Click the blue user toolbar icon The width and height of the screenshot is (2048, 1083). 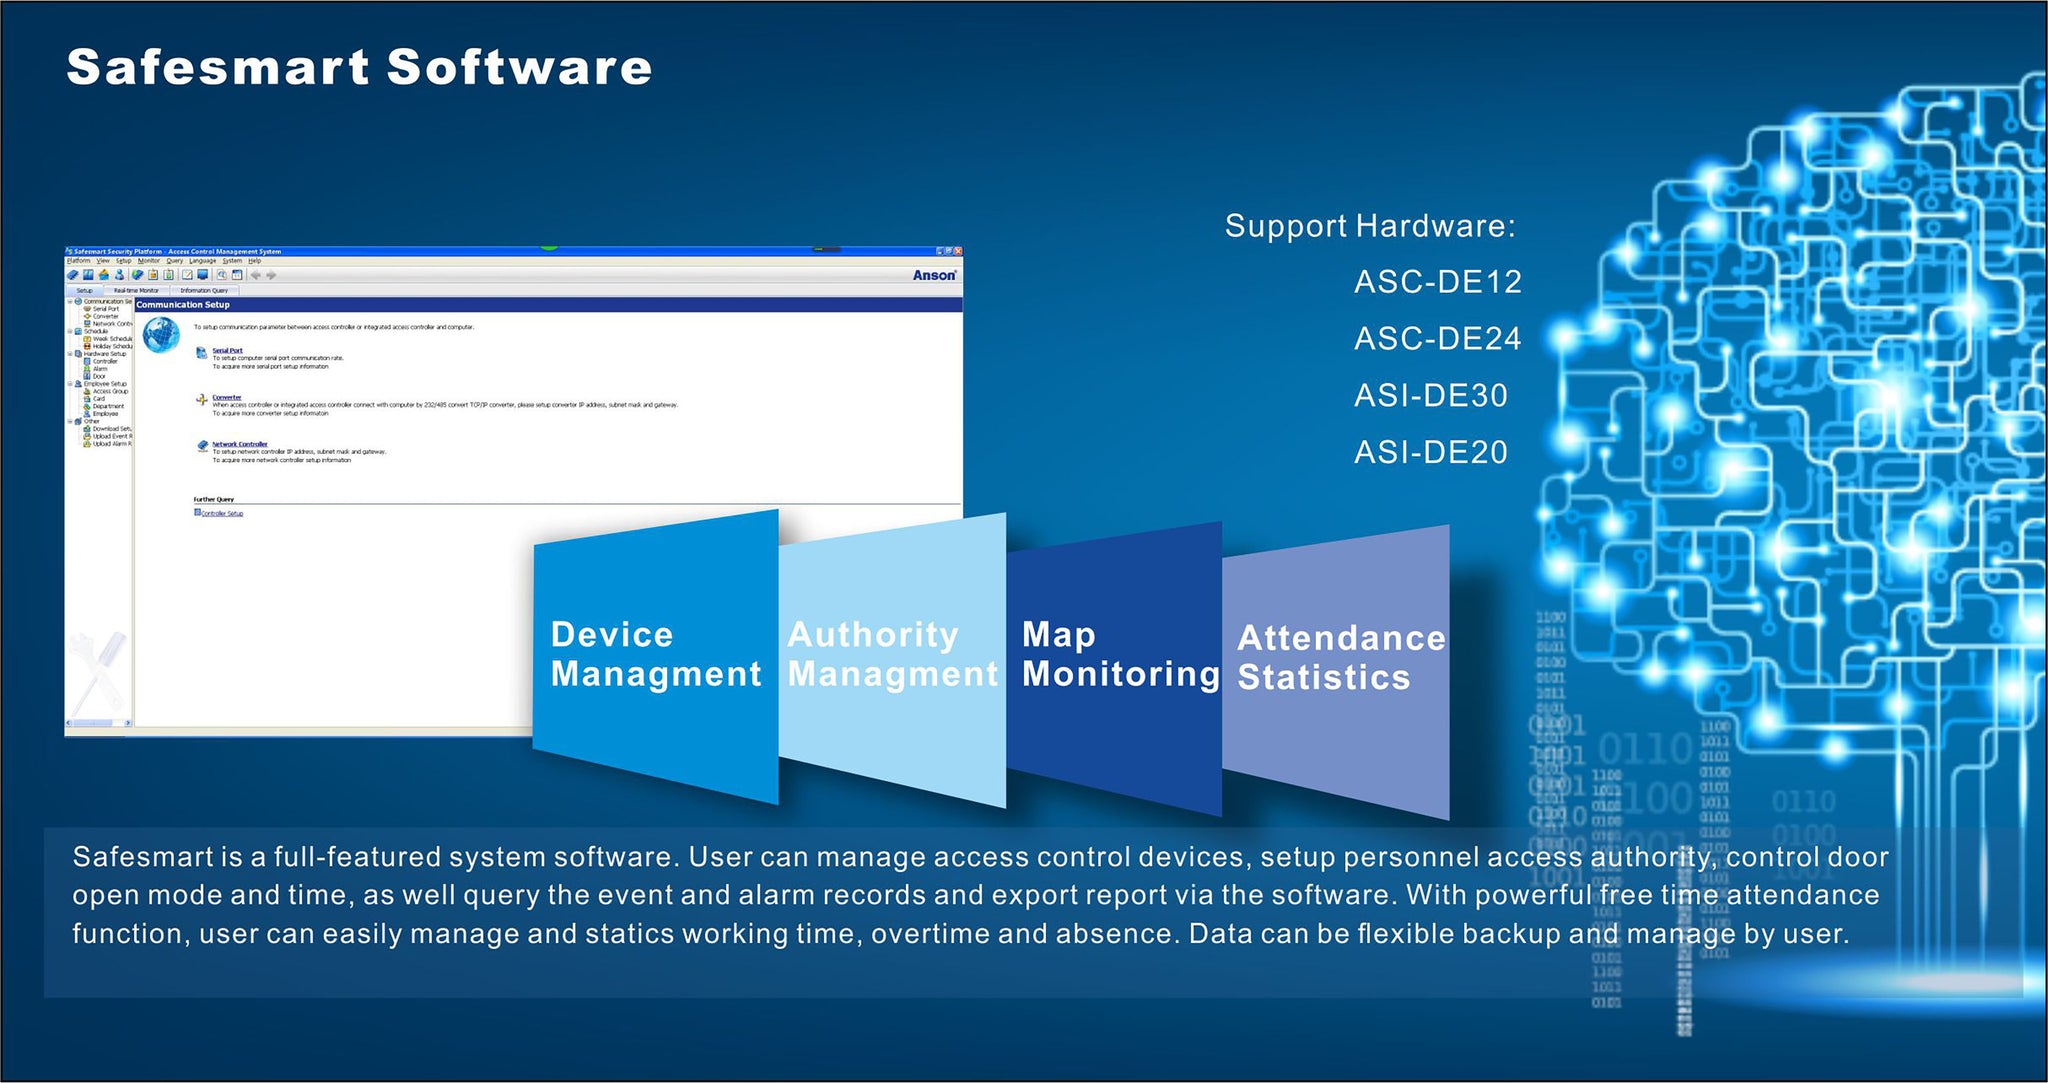[119, 275]
